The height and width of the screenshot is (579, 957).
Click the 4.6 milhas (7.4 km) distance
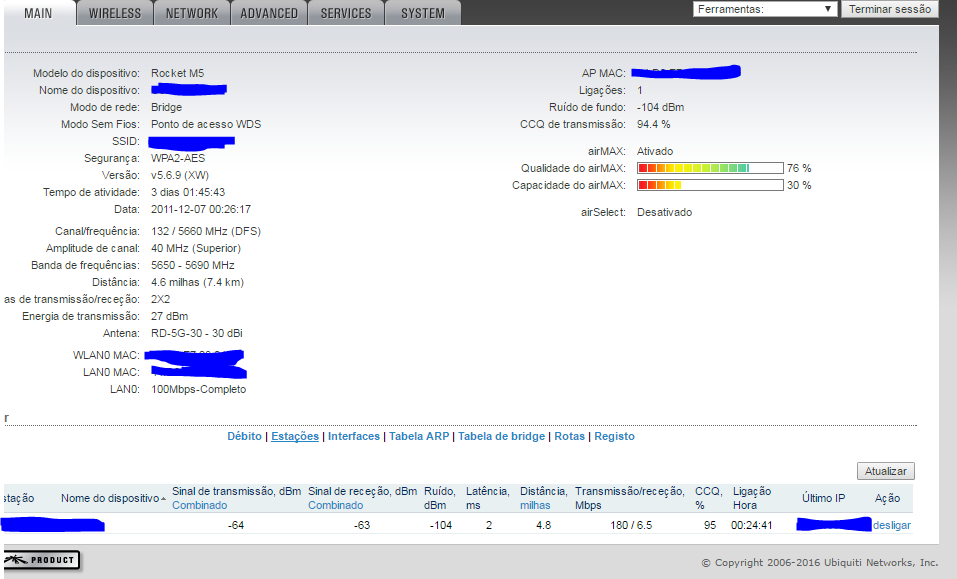click(197, 282)
